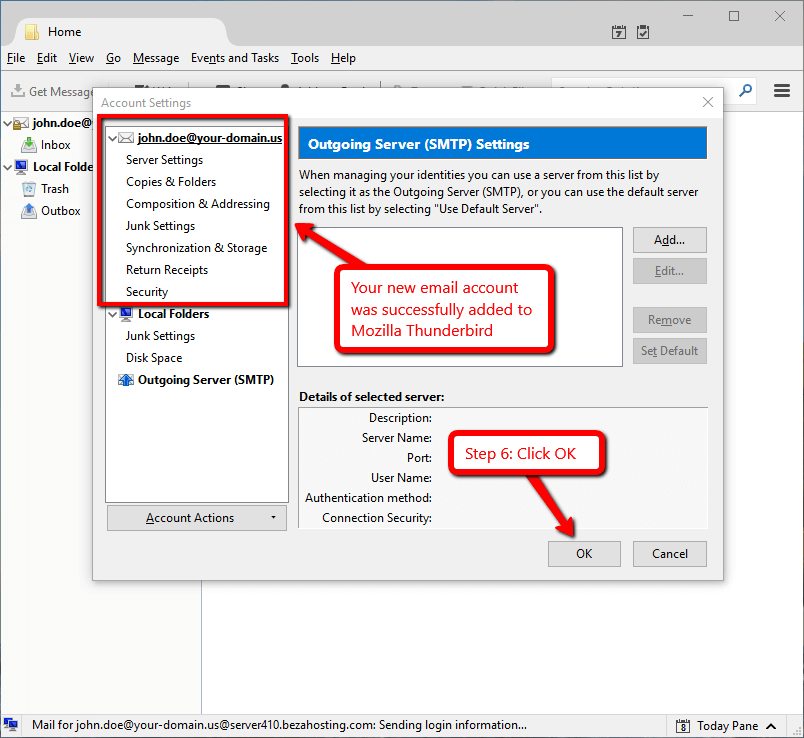Select Return Receipts
This screenshot has width=804, height=738.
(167, 270)
